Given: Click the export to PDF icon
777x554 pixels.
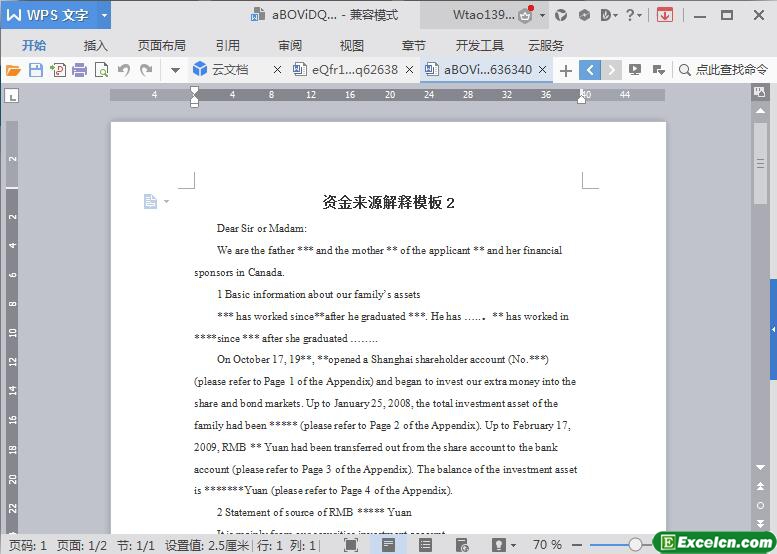Looking at the screenshot, I should (x=58, y=70).
